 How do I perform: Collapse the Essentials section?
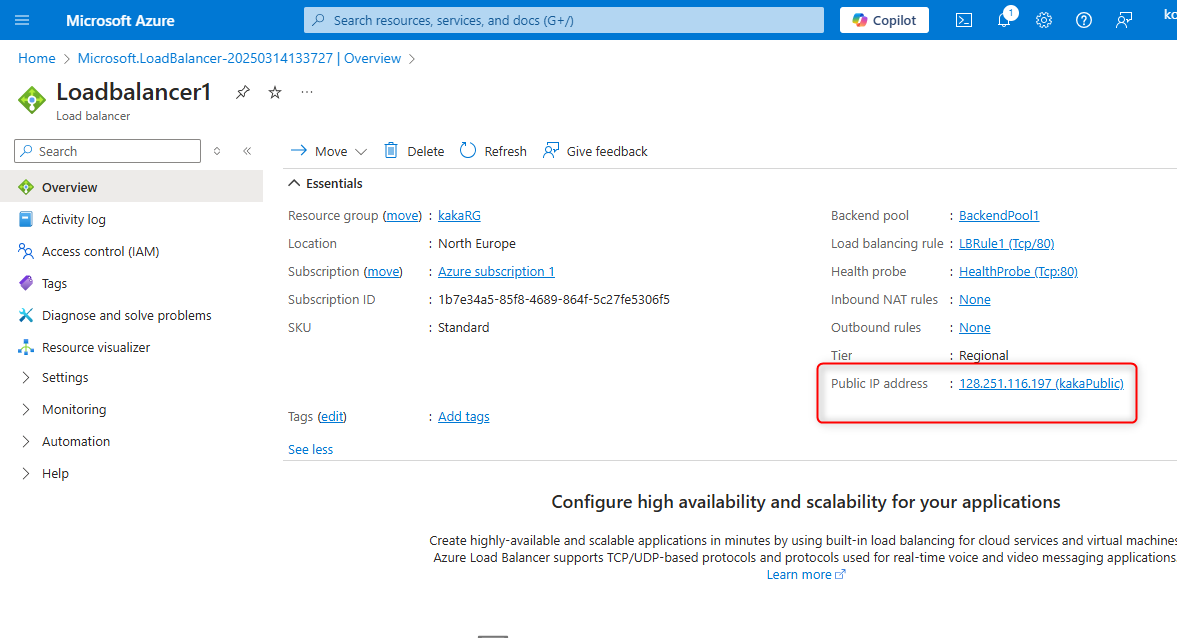294,183
